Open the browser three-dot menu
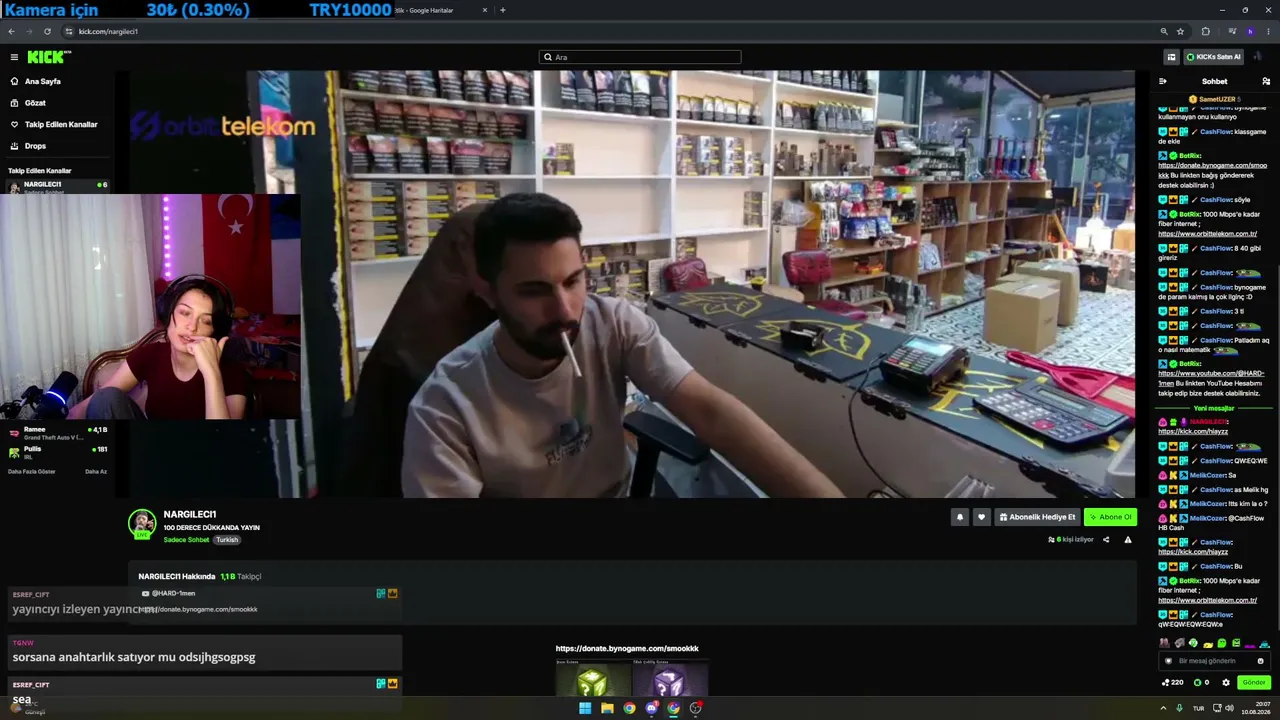1280x720 pixels. pyautogui.click(x=1267, y=31)
